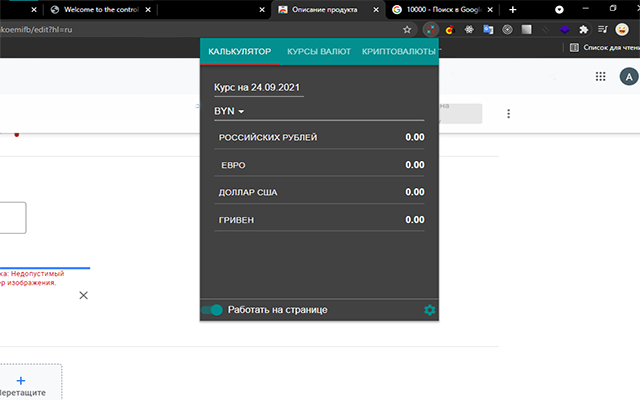Open the Extensions puzzle-piece menu
This screenshot has height=400, width=640.
584,29
